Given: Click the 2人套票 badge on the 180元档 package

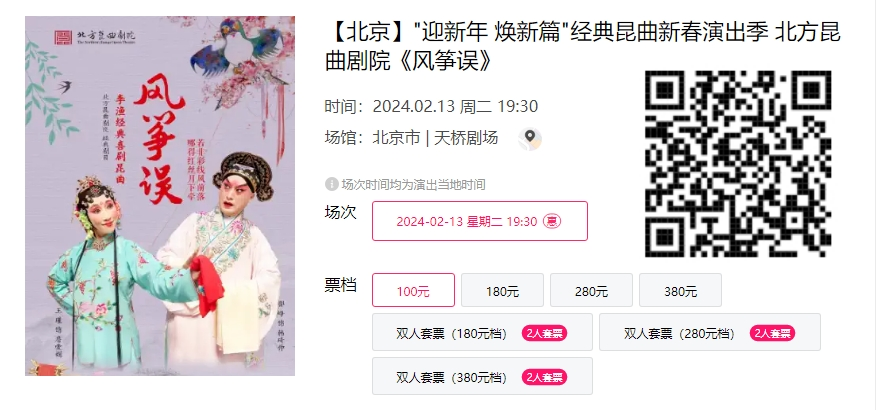Looking at the screenshot, I should tap(545, 333).
